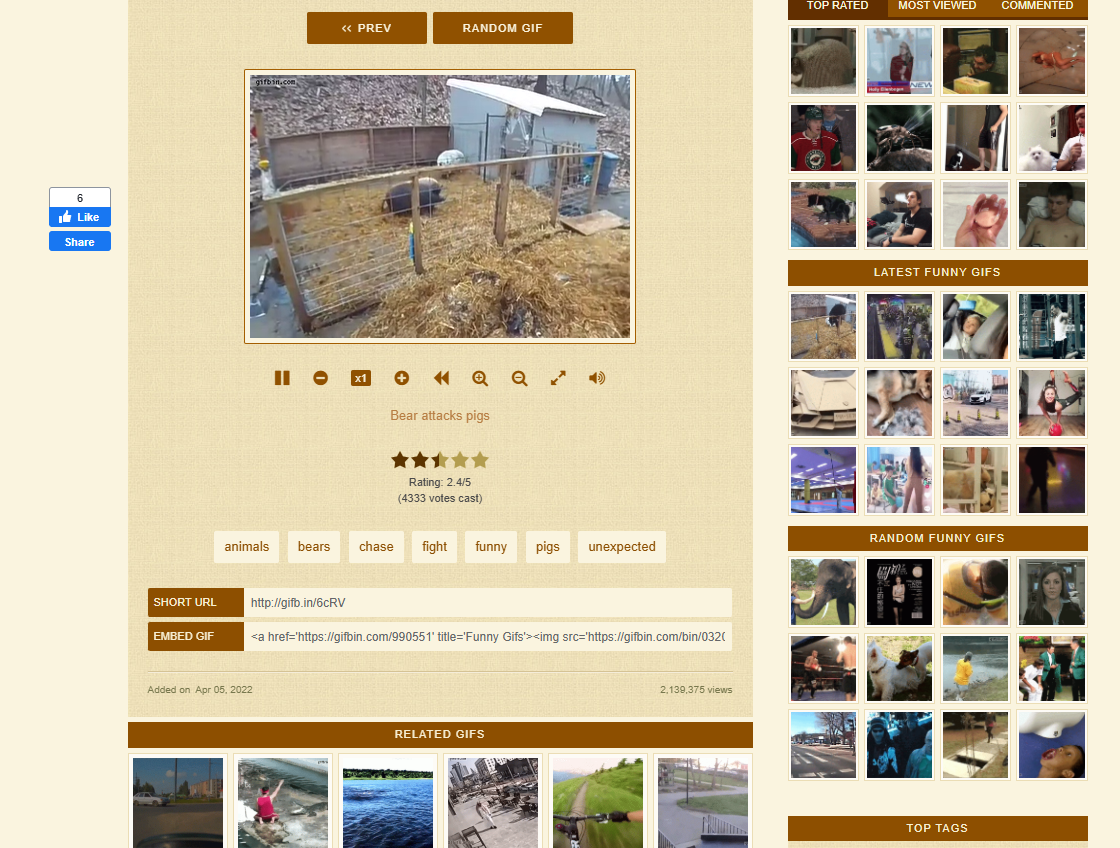Open the elephant thumbnail in Random GIFs
This screenshot has height=848, width=1120.
click(x=824, y=592)
